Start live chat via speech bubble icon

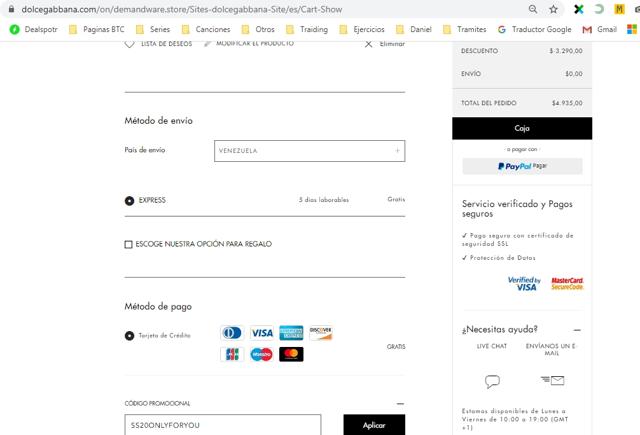(492, 381)
